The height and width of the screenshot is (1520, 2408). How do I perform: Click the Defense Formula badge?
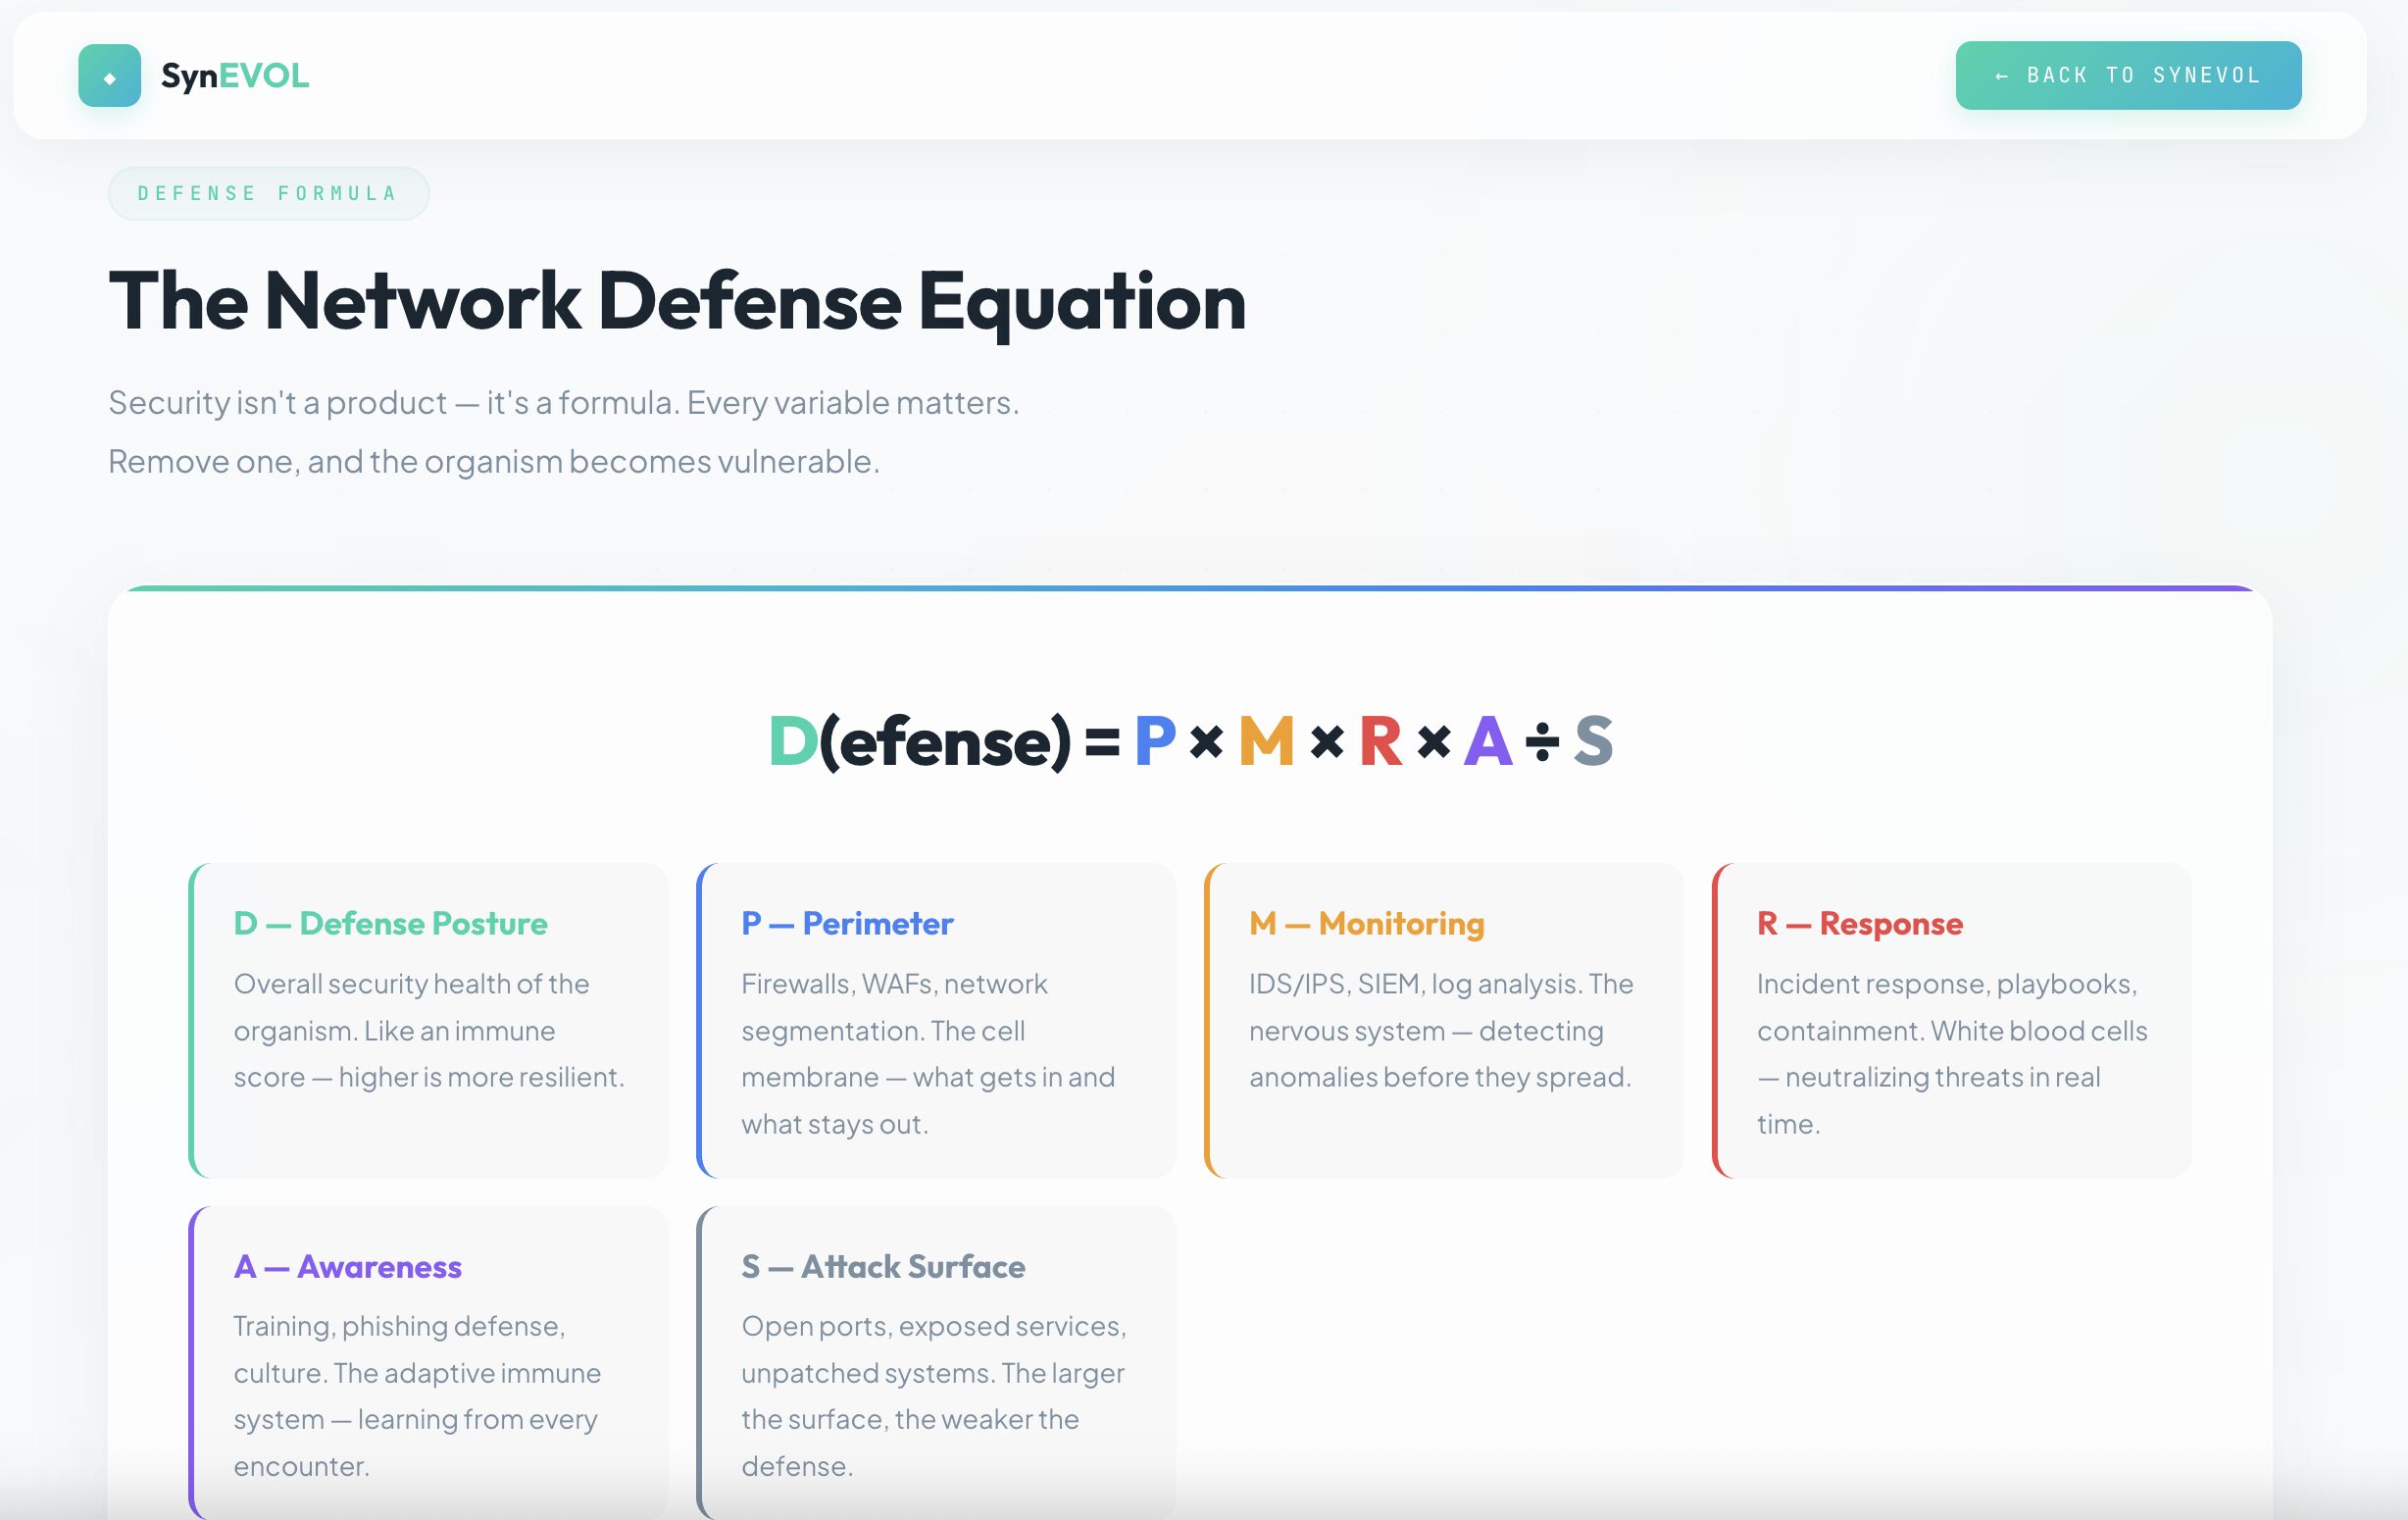pos(268,194)
